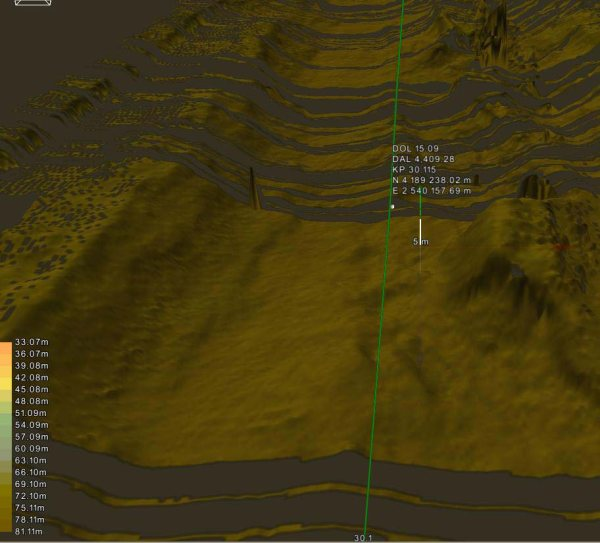Select the DOL 15.09 annotation line
Image resolution: width=600 pixels, height=543 pixels.
point(415,148)
